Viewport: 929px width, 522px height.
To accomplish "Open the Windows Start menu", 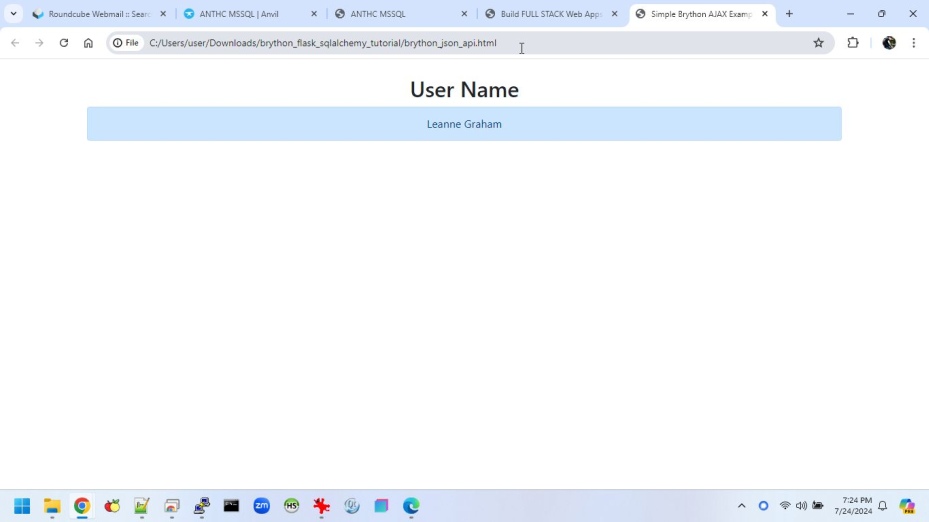I will pyautogui.click(x=22, y=506).
